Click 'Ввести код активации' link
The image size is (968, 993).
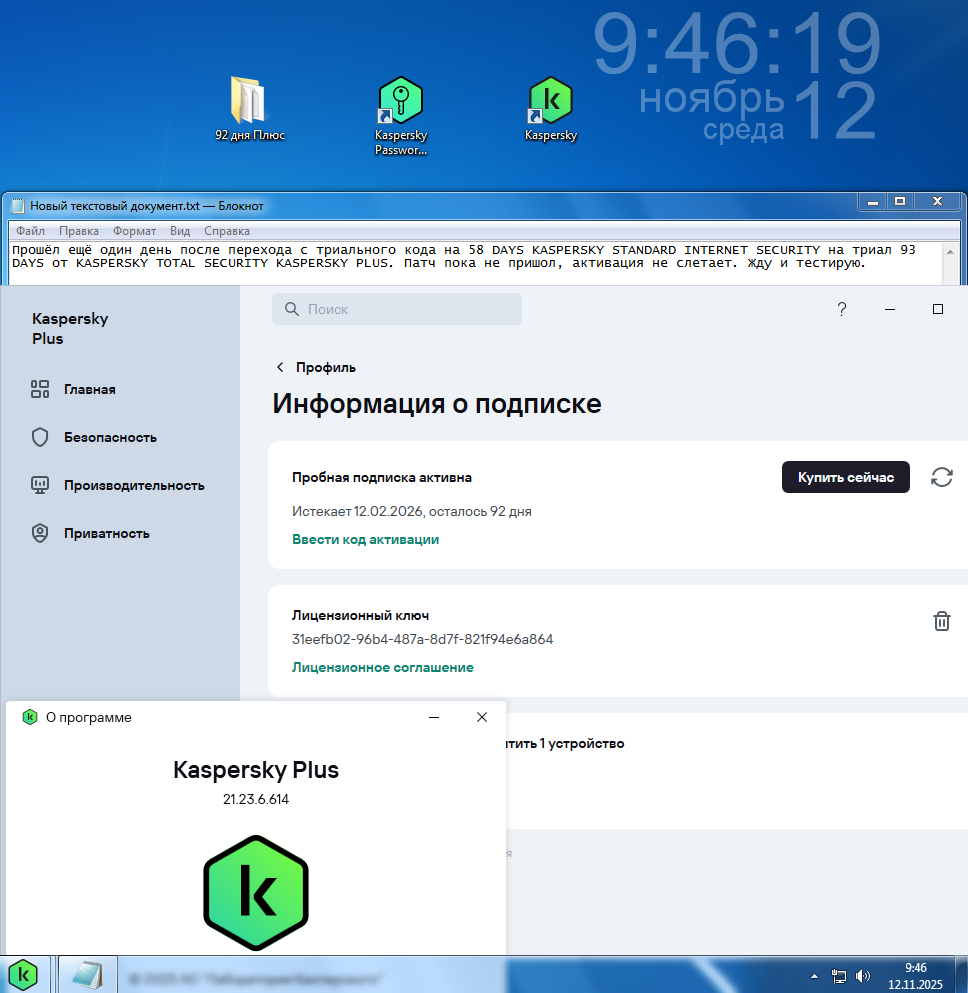pos(365,540)
